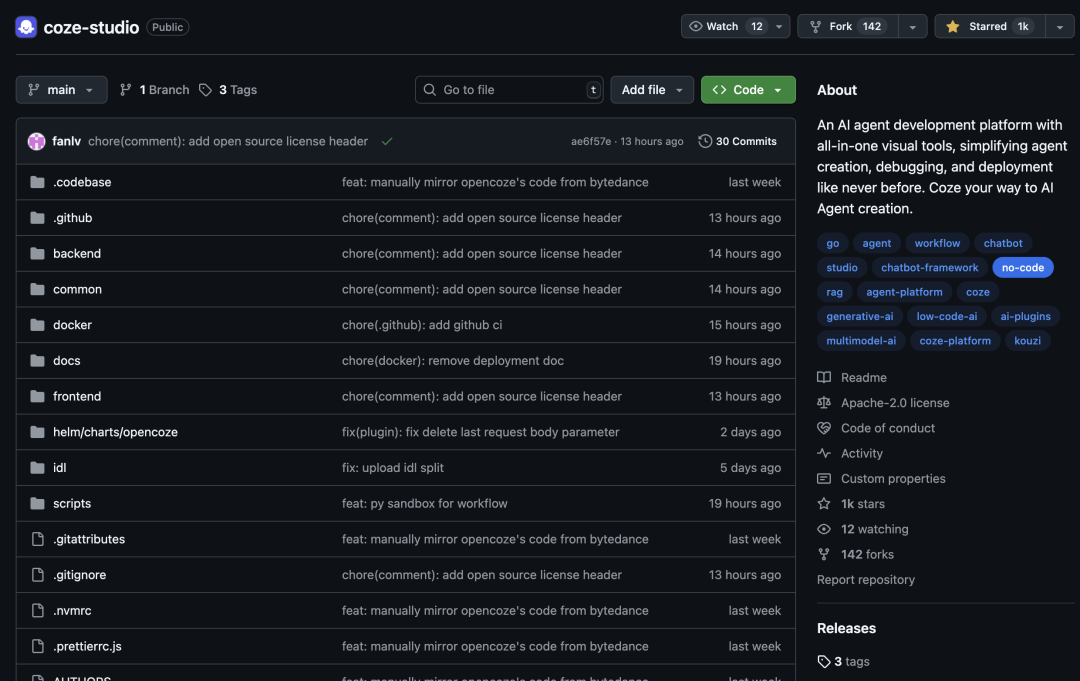
Task: Click the pulse icon beside Activity
Action: coord(824,453)
